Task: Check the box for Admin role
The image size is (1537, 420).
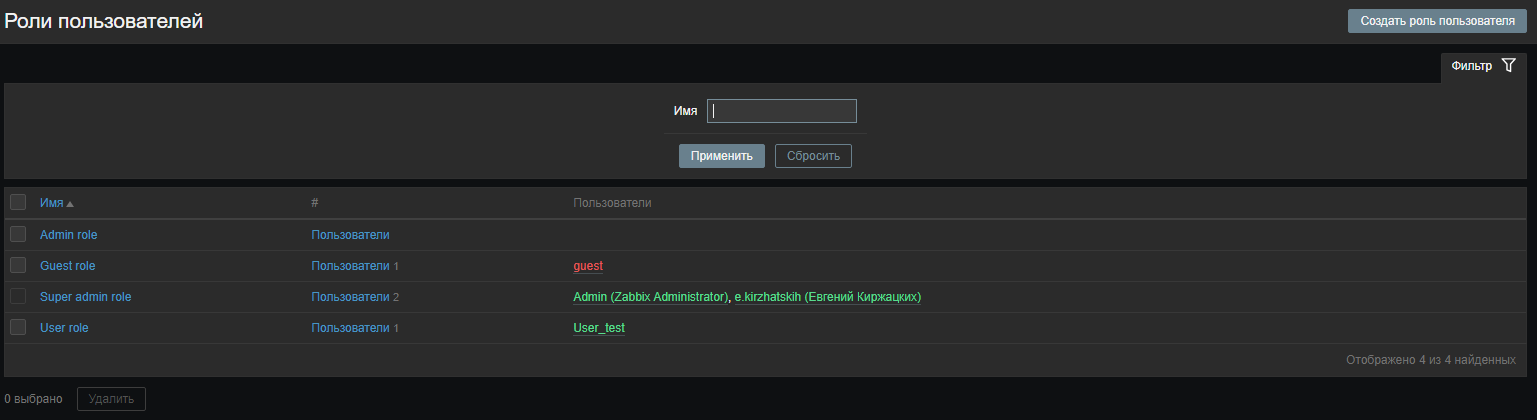Action: pyautogui.click(x=18, y=234)
